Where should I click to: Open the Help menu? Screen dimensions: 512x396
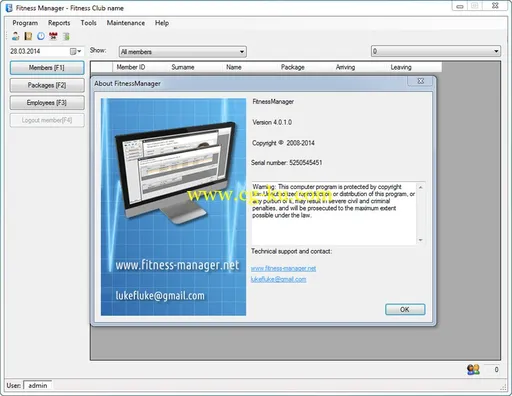pos(162,23)
